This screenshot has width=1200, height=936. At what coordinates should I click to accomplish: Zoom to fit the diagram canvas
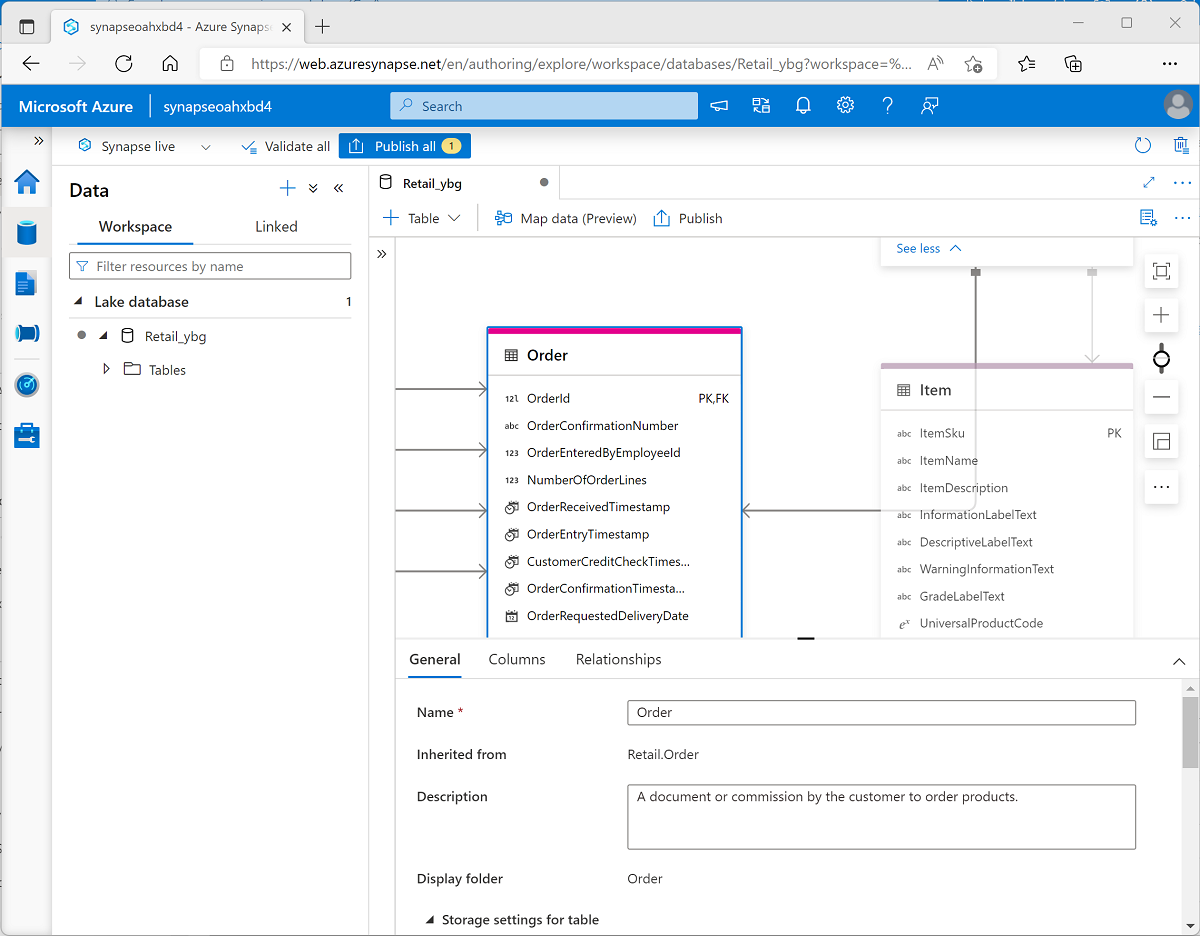point(1161,270)
